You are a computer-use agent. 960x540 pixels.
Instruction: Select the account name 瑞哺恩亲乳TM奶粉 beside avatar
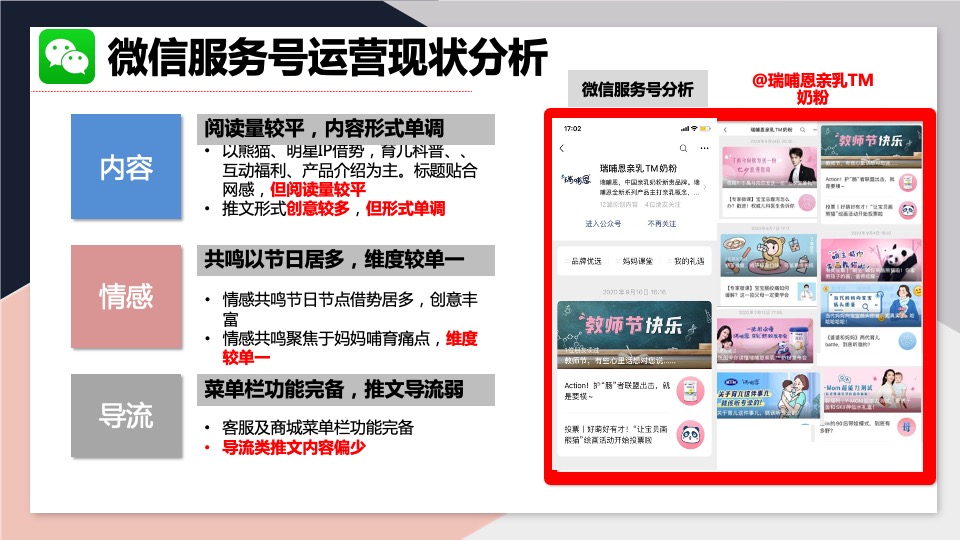[x=639, y=168]
